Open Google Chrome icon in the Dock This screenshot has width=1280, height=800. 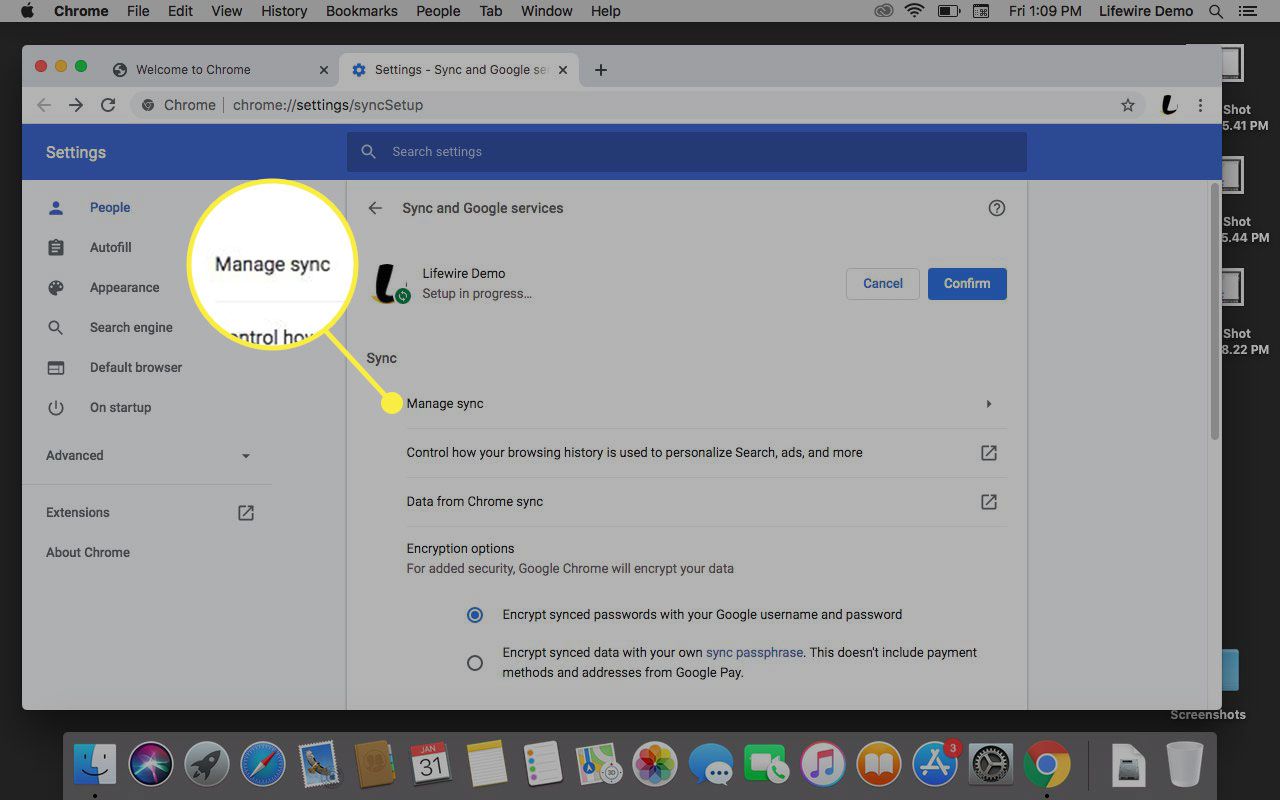point(1047,766)
